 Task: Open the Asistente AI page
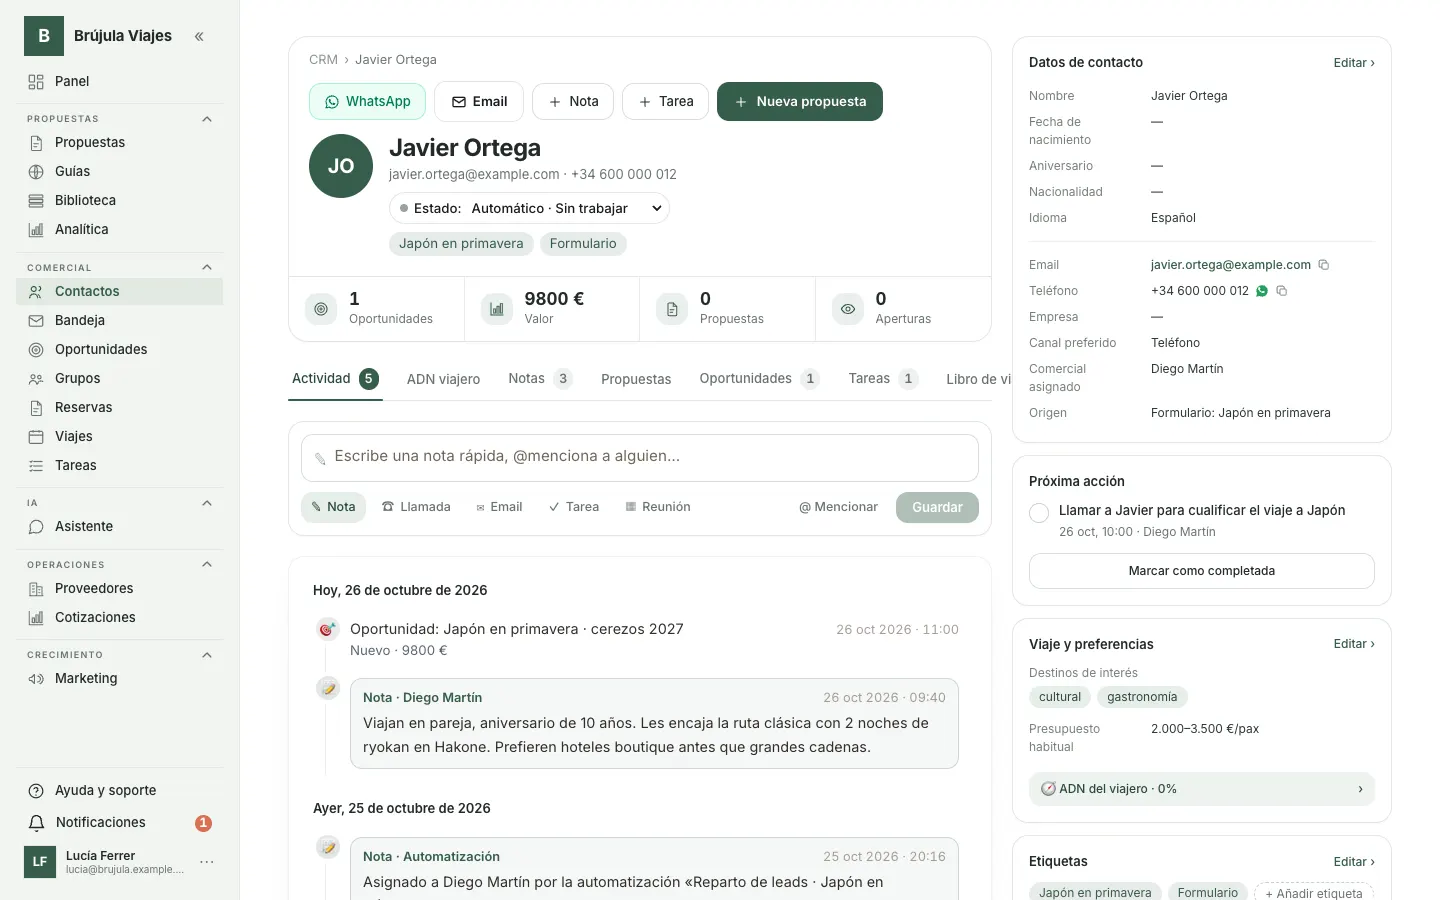click(120, 527)
